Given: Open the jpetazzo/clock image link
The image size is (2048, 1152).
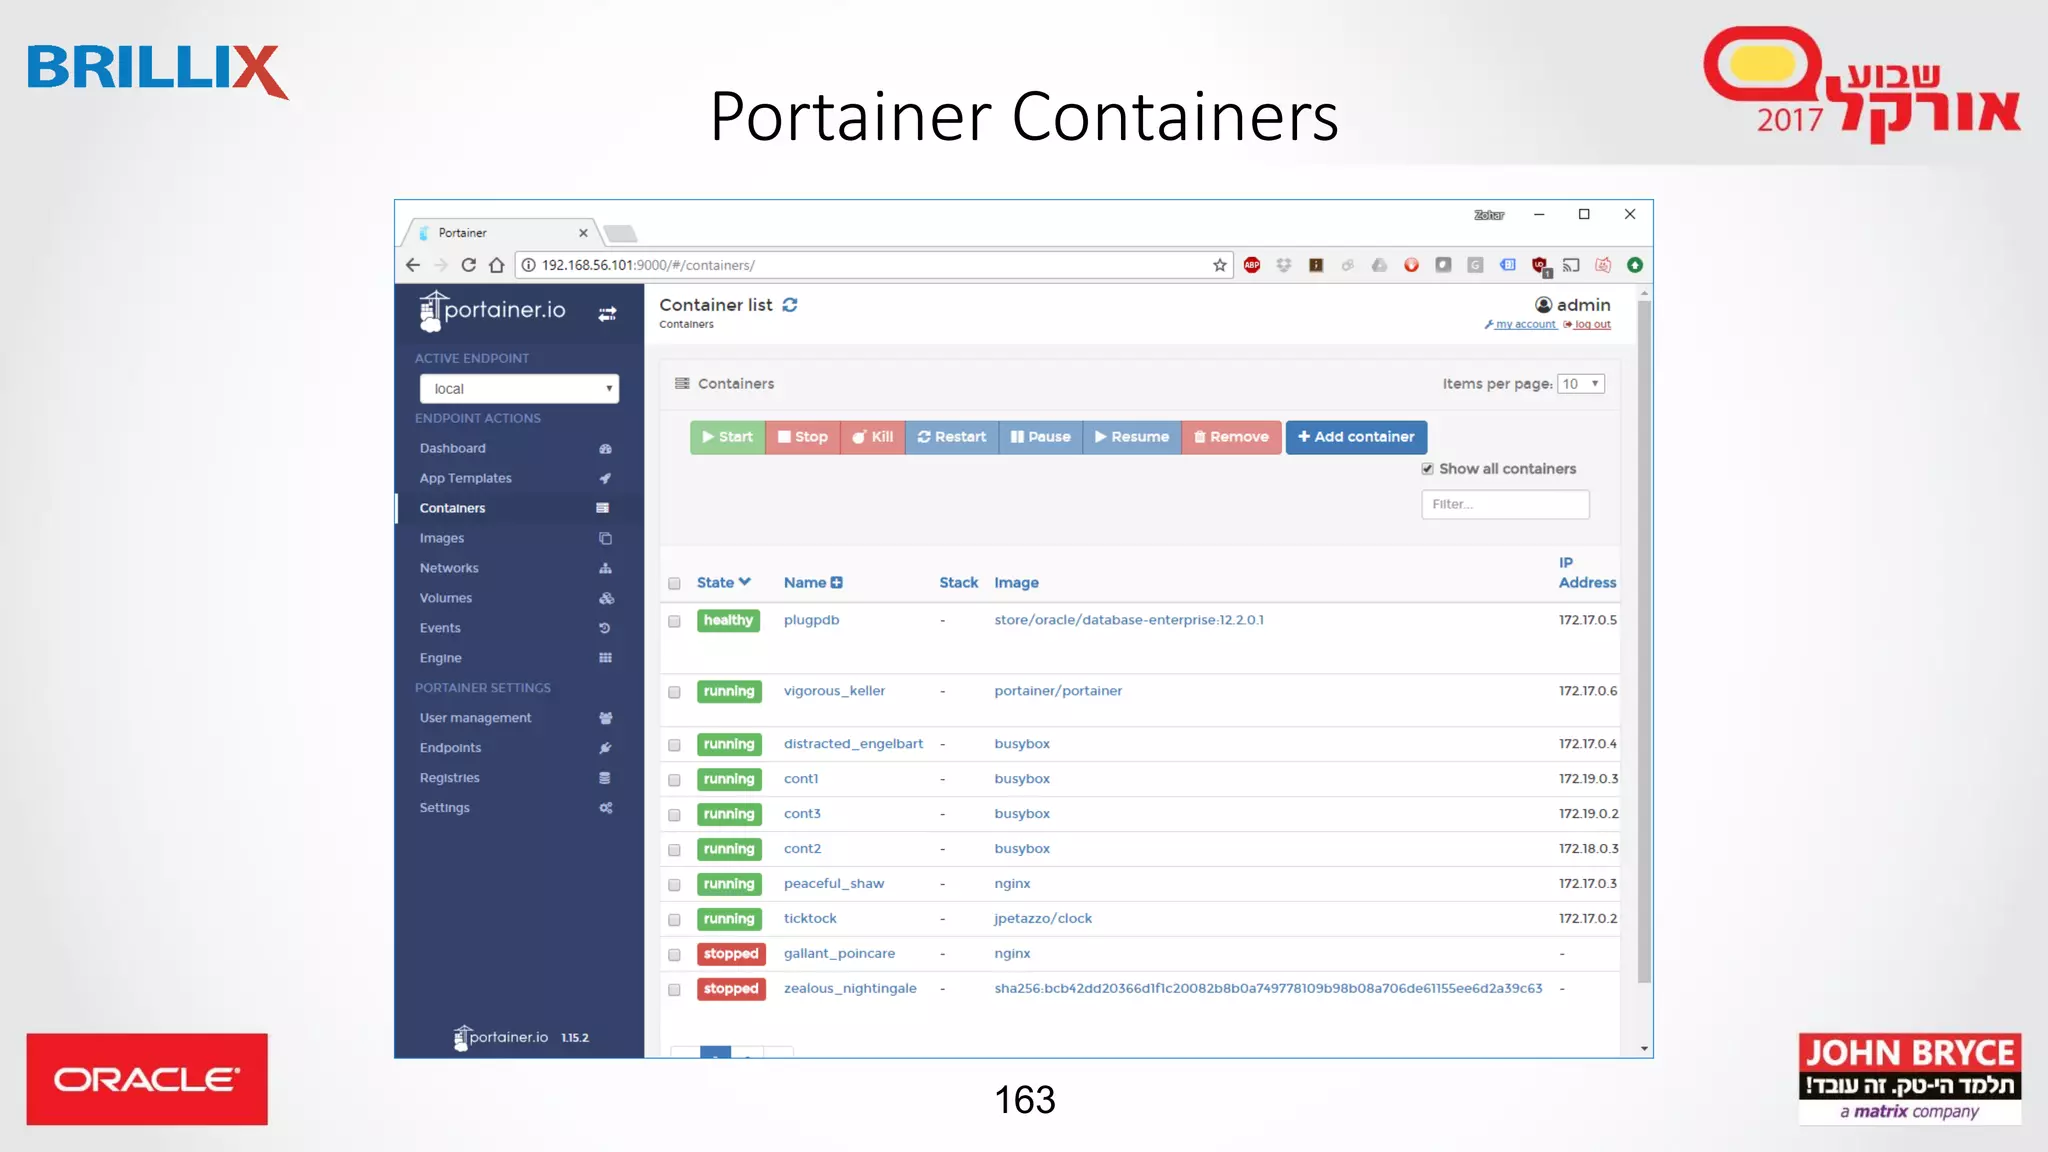Looking at the screenshot, I should point(1043,919).
